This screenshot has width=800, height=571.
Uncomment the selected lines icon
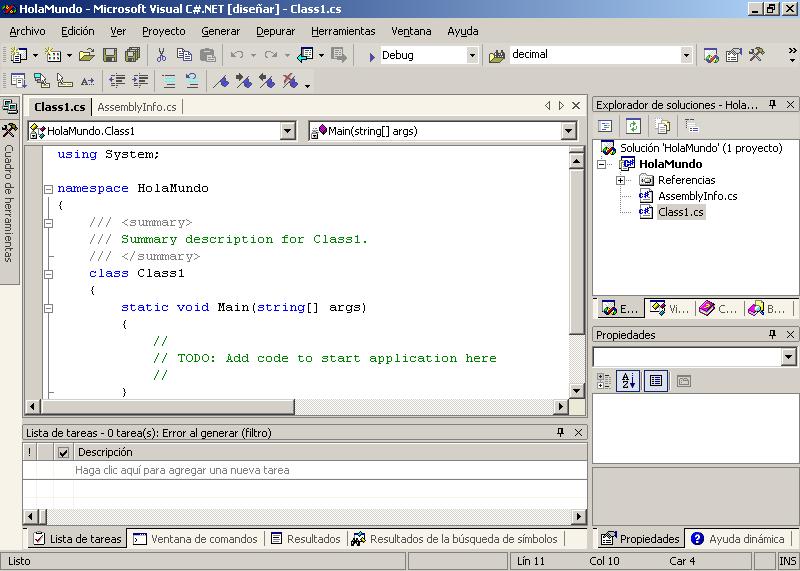(192, 81)
